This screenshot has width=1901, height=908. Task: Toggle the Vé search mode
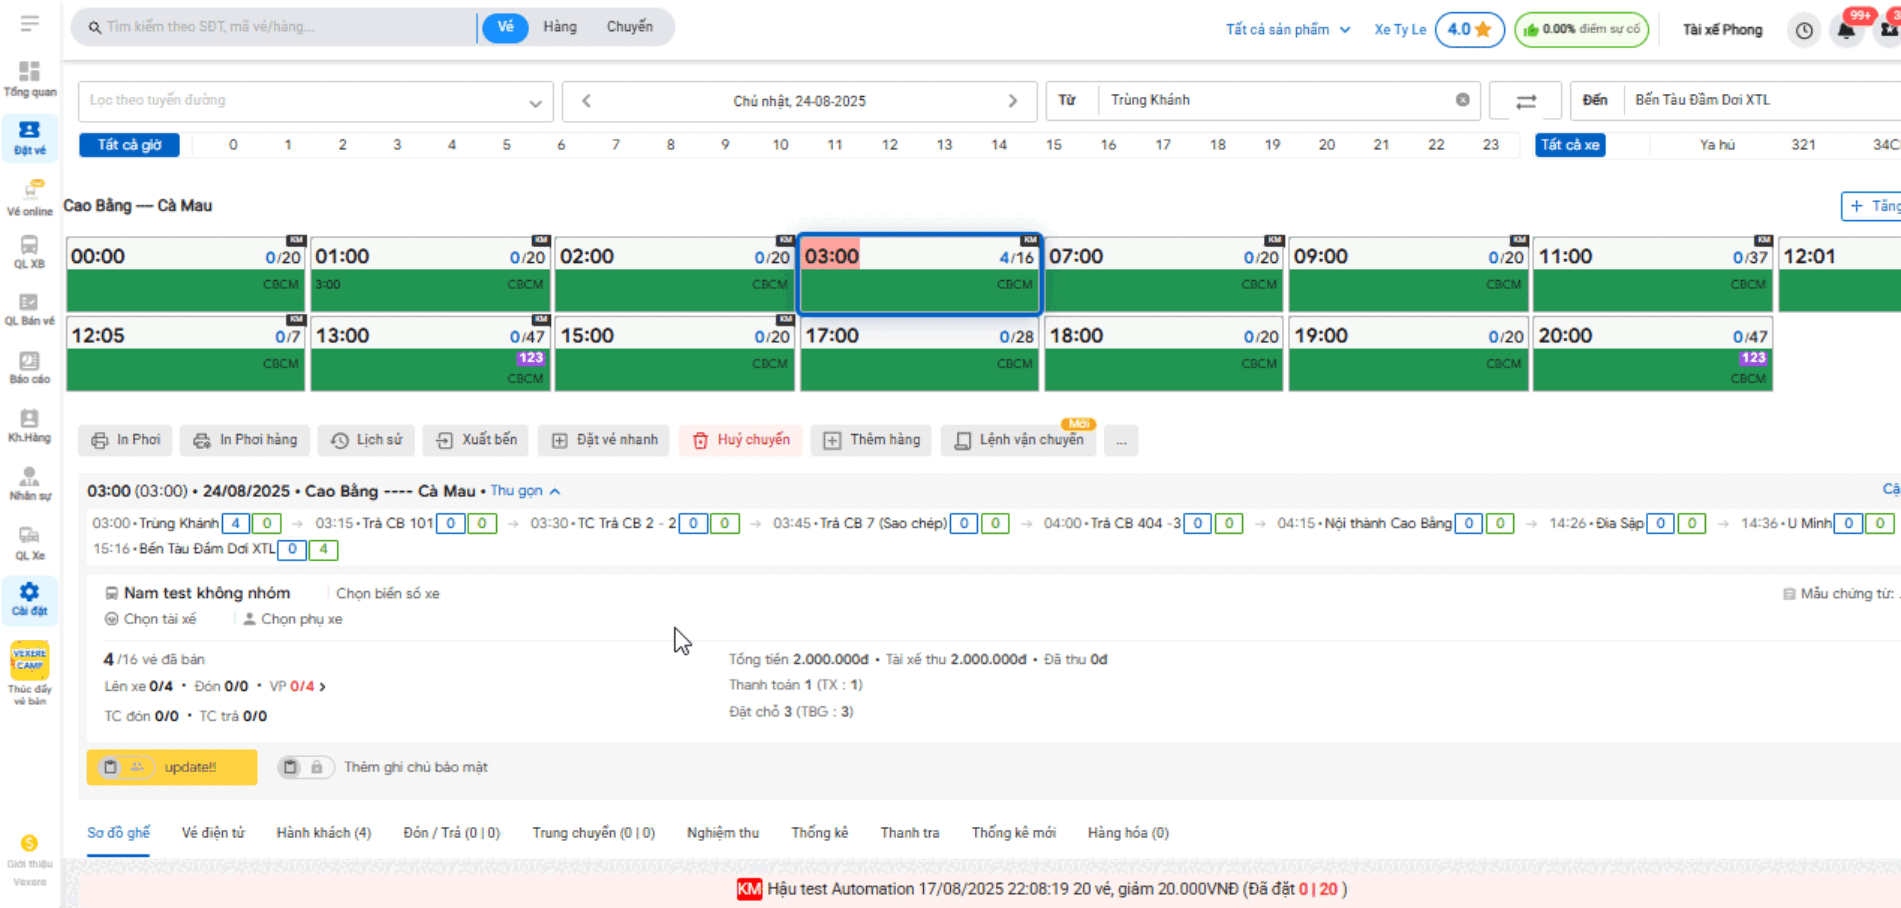click(x=505, y=27)
